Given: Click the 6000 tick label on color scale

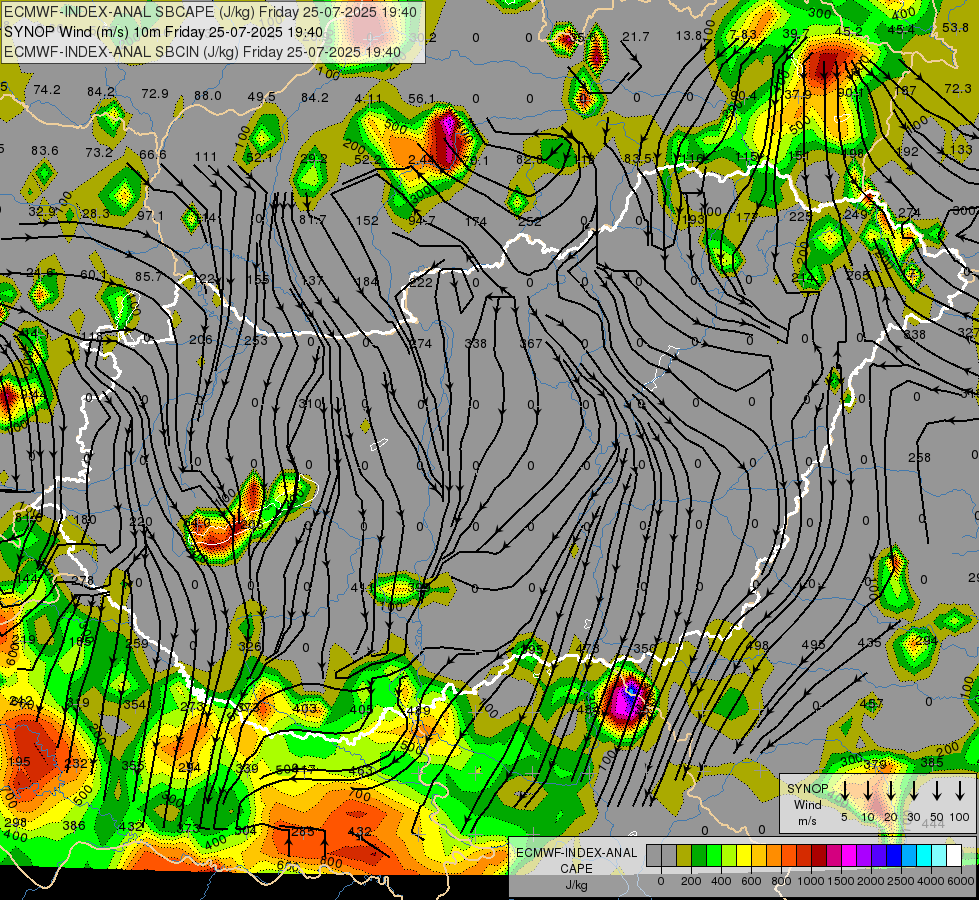Looking at the screenshot, I should [961, 881].
